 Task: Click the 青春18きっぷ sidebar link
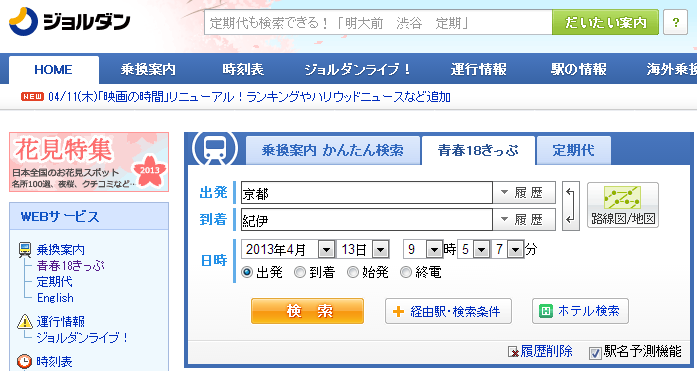(71, 266)
